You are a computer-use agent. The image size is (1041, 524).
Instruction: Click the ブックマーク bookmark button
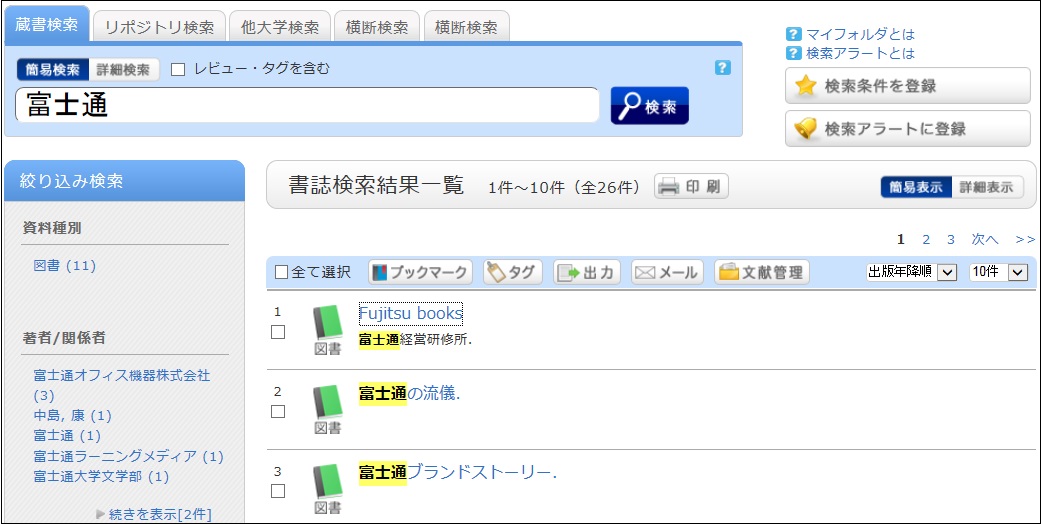coord(420,272)
